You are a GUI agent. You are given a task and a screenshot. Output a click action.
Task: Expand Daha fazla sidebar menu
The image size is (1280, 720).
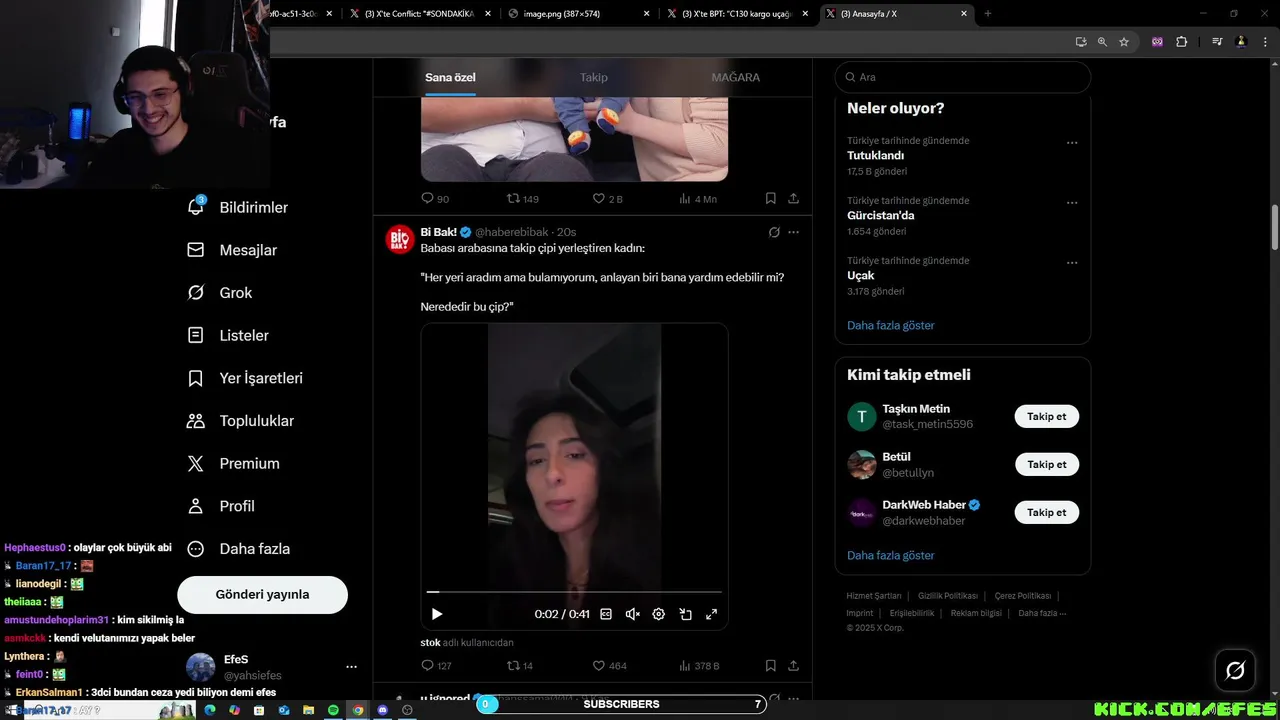(x=238, y=549)
